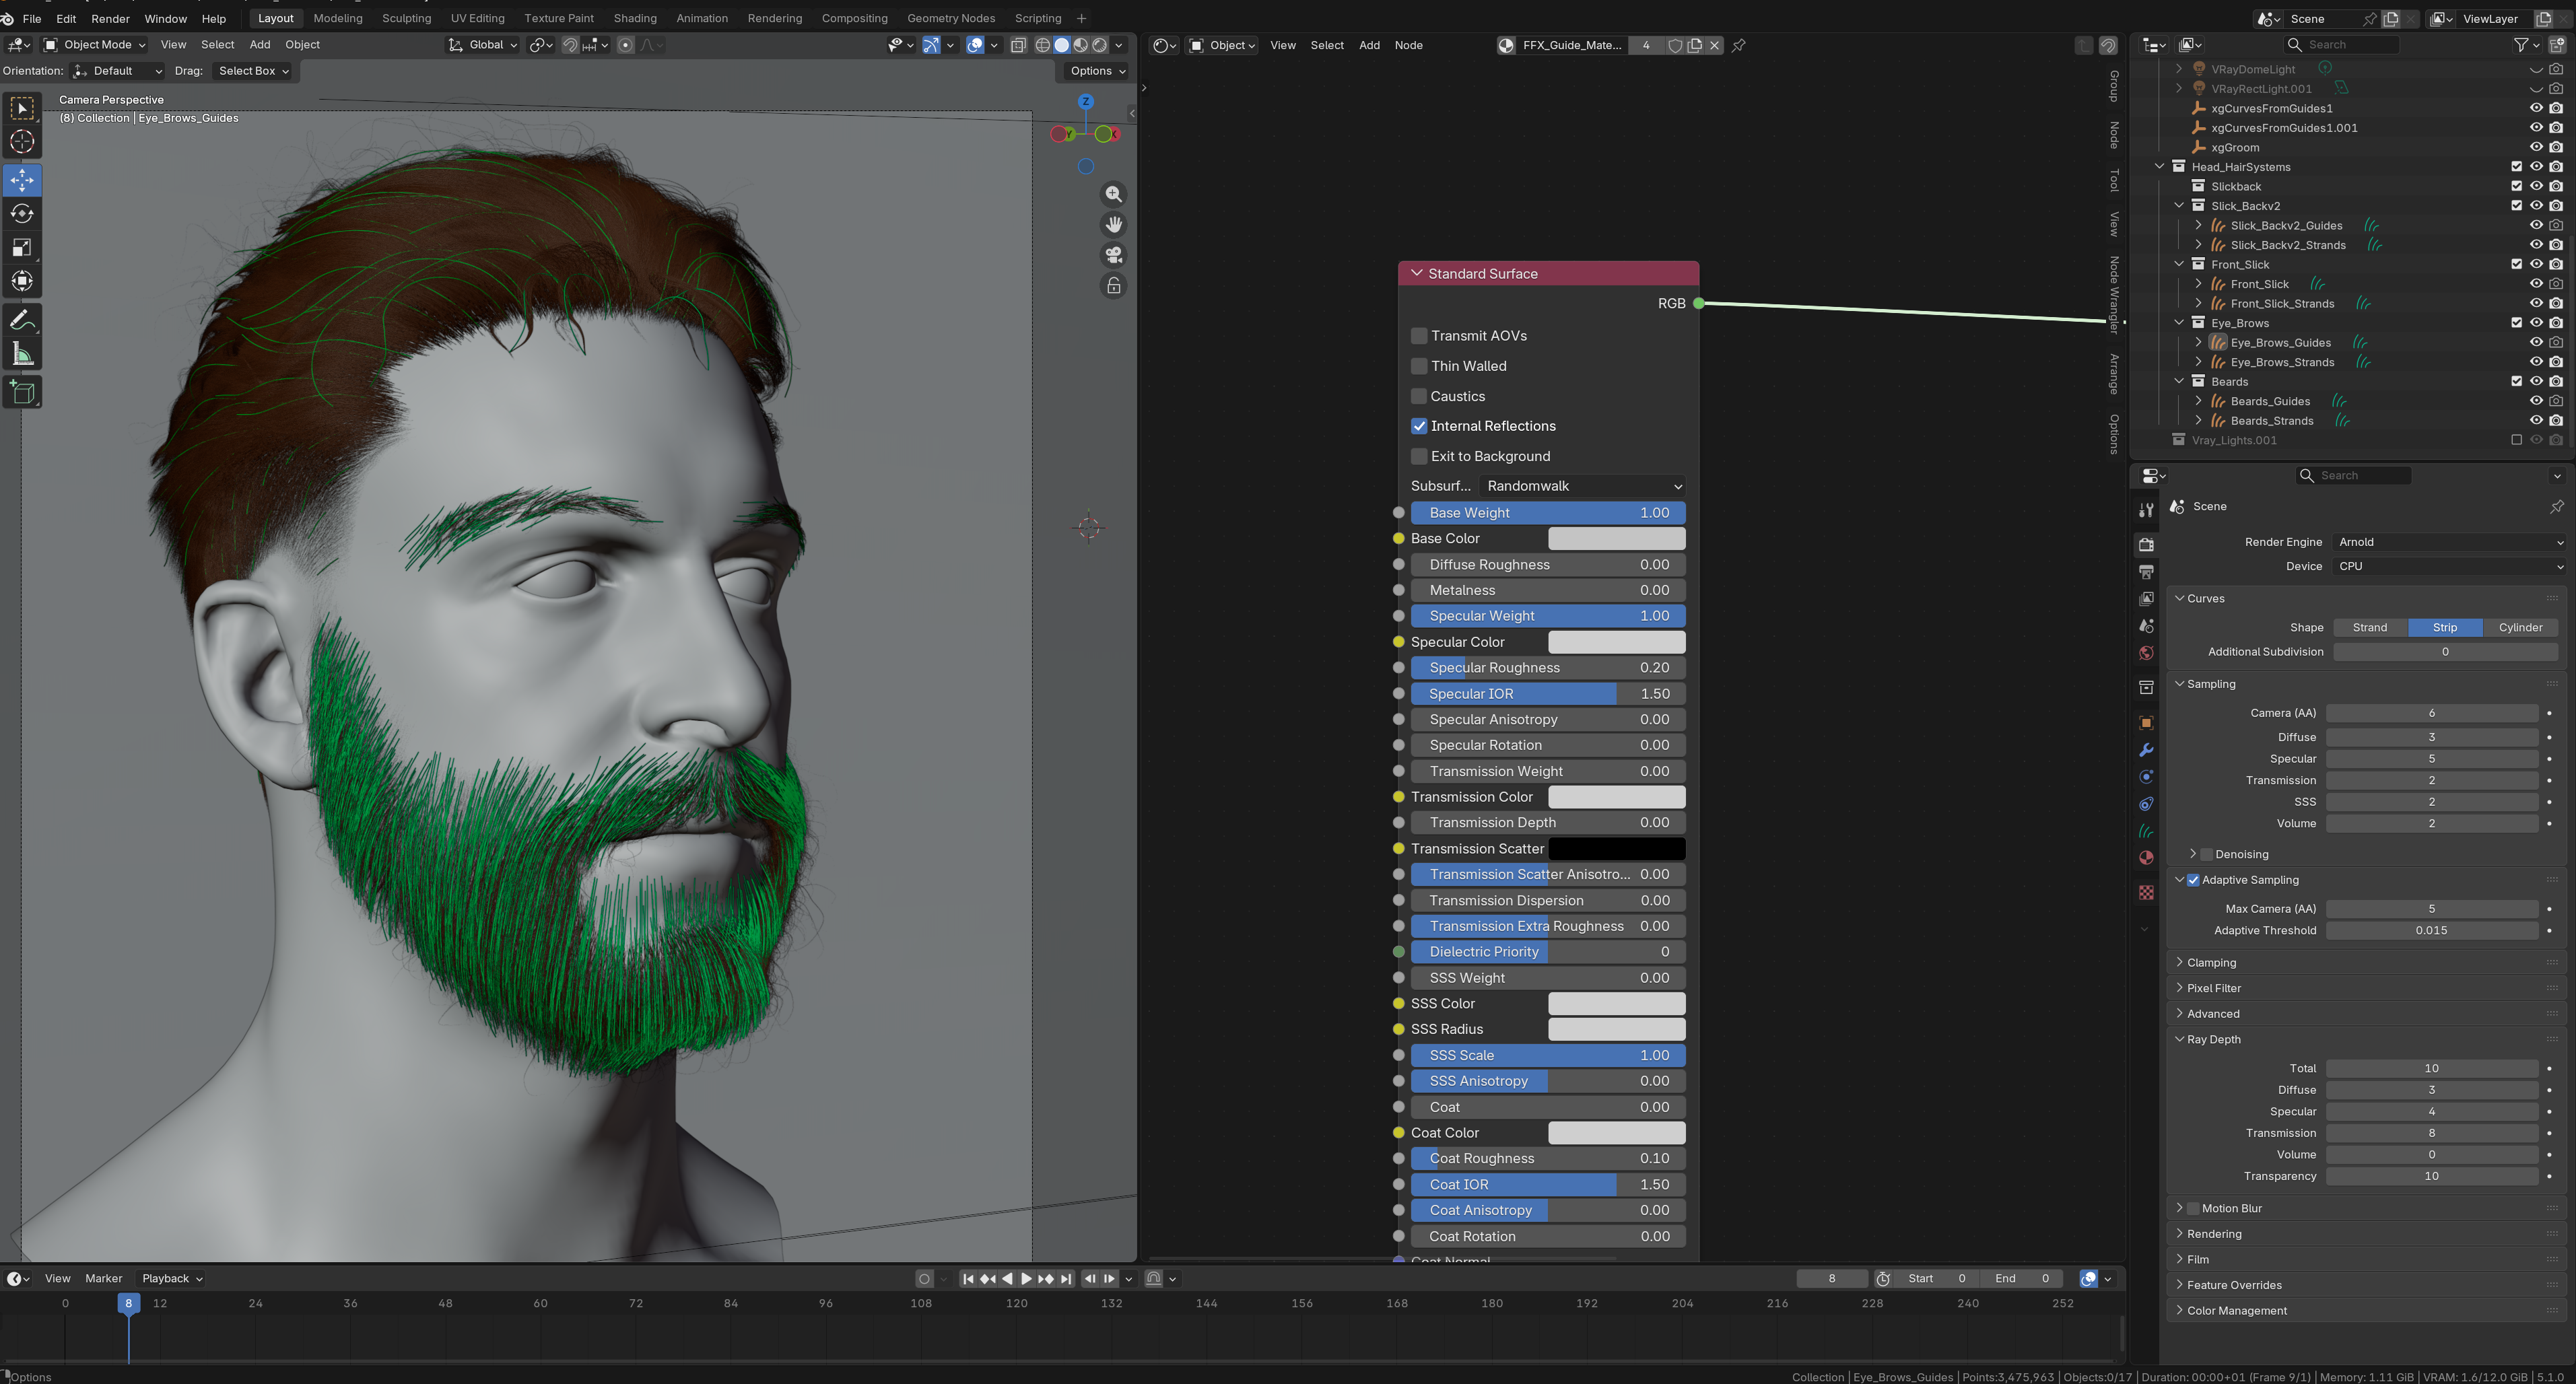Jump to the timeline end frame
Screen dimensions: 2576x1384
pyautogui.click(x=1066, y=1278)
